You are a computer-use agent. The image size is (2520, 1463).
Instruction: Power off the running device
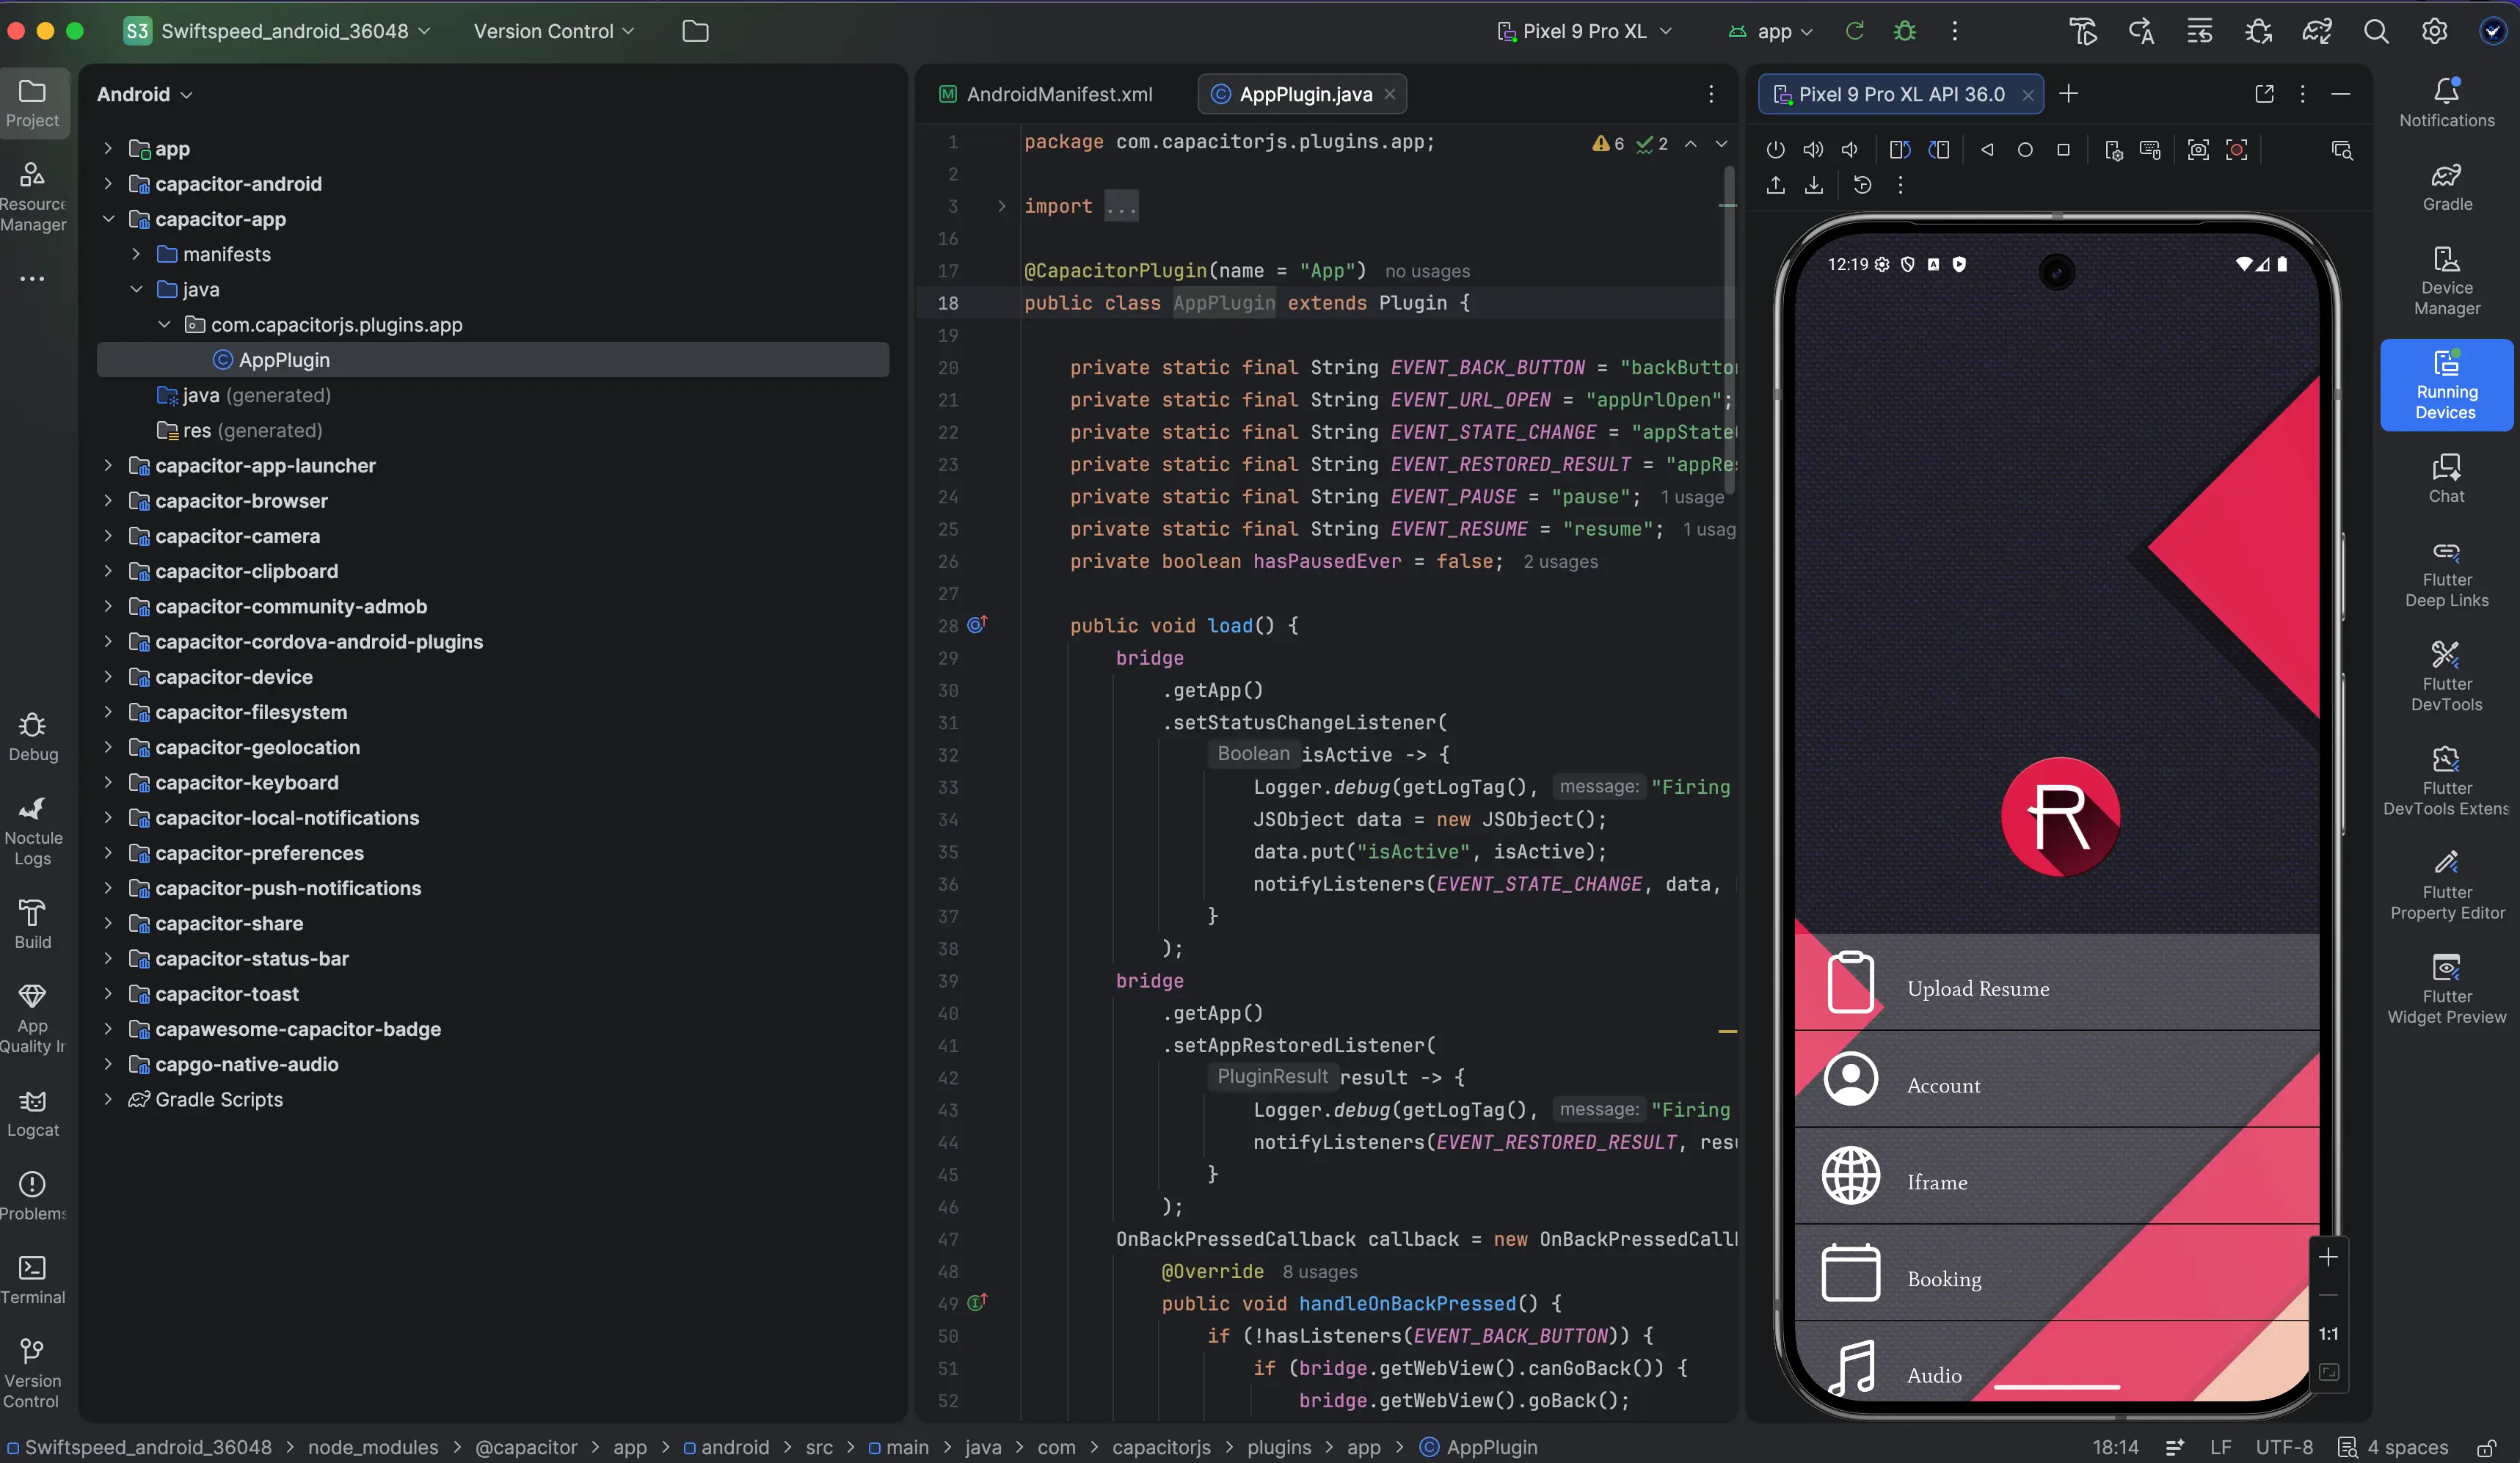coord(1776,150)
